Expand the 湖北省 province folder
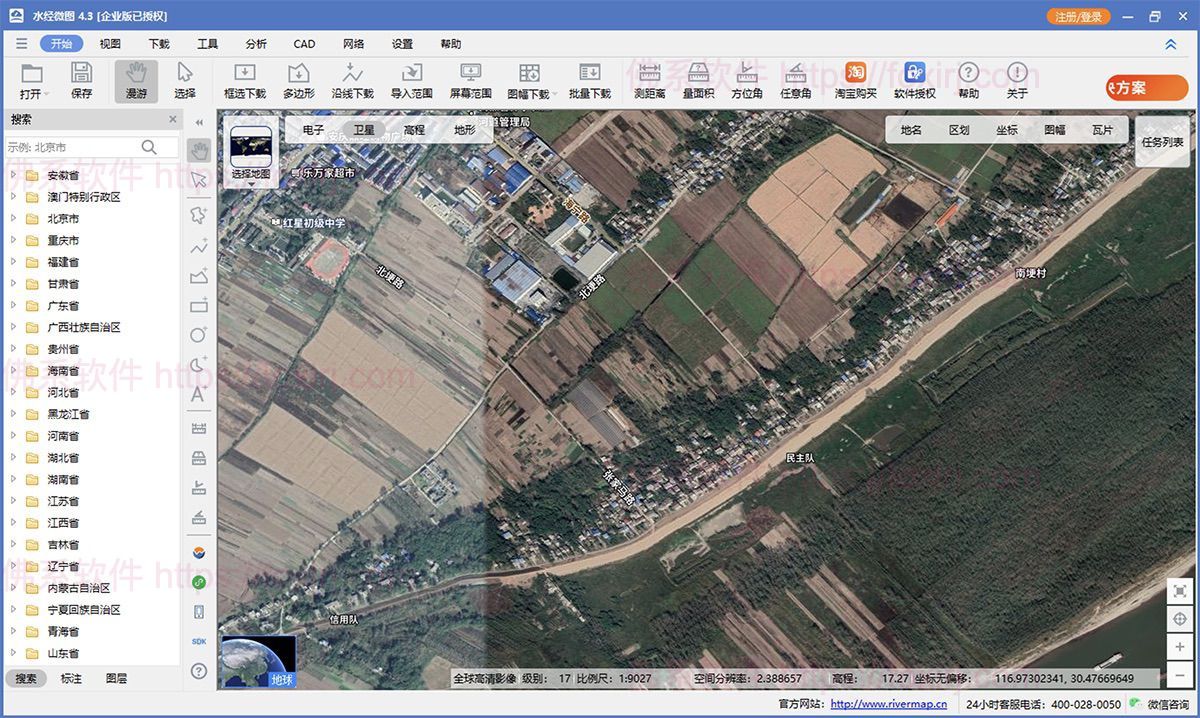 [x=14, y=458]
